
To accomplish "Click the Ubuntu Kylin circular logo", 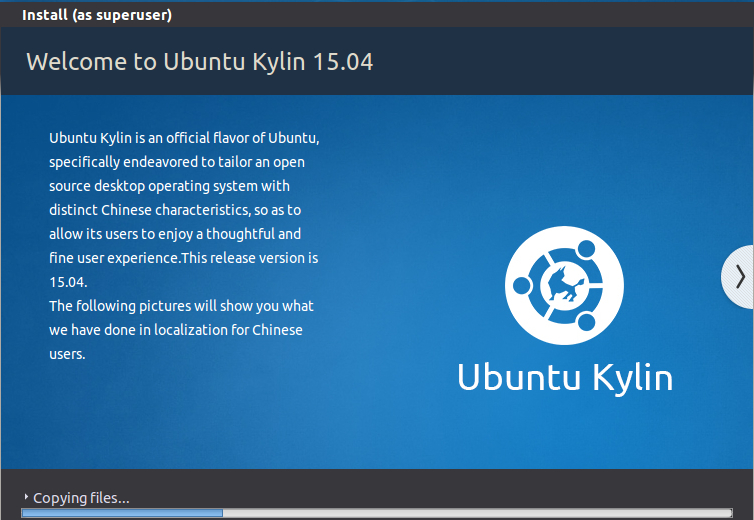I will coord(564,285).
